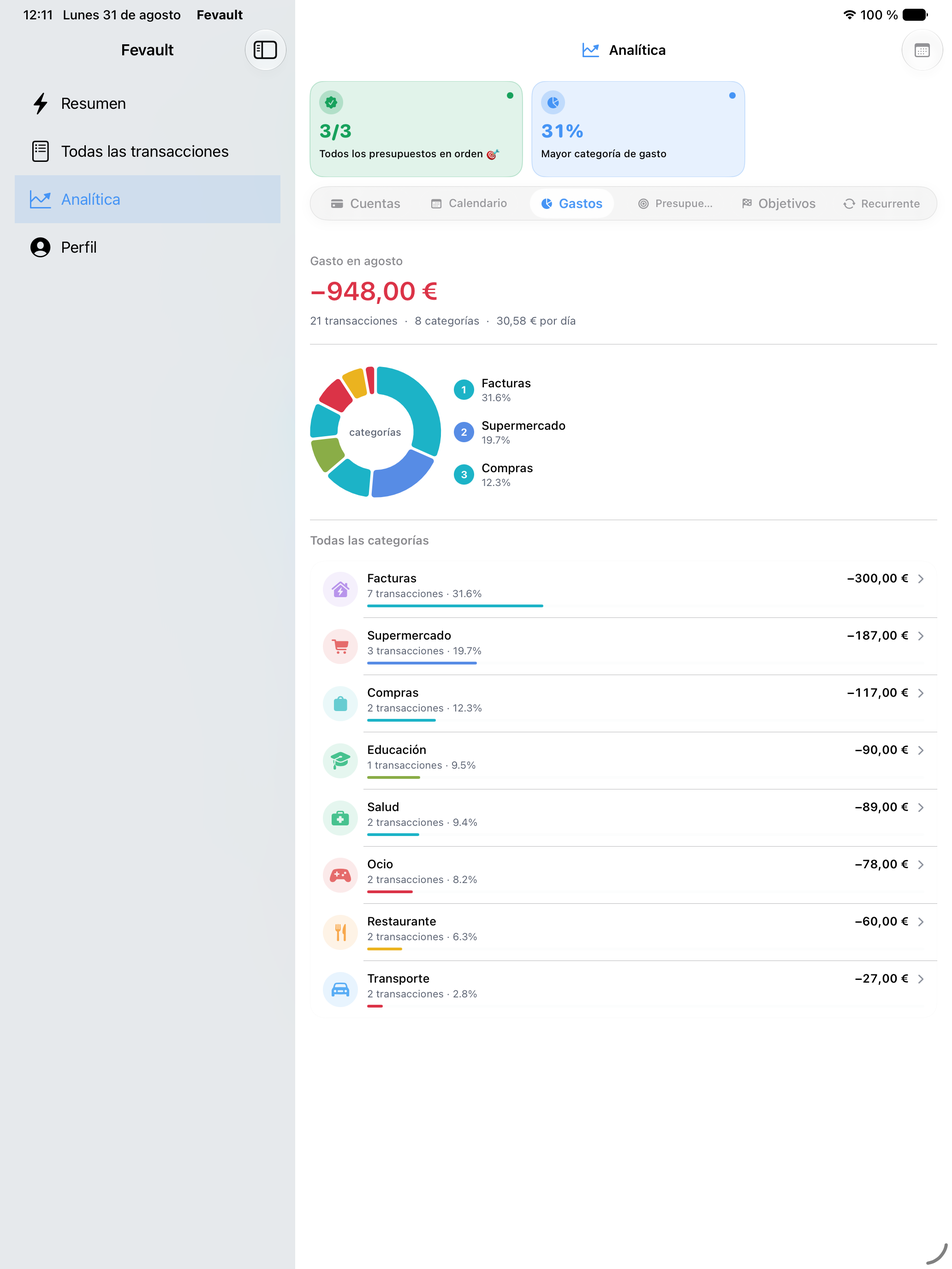Click the Compras 12.3% legend entry
This screenshot has height=1269, width=952.
point(493,475)
